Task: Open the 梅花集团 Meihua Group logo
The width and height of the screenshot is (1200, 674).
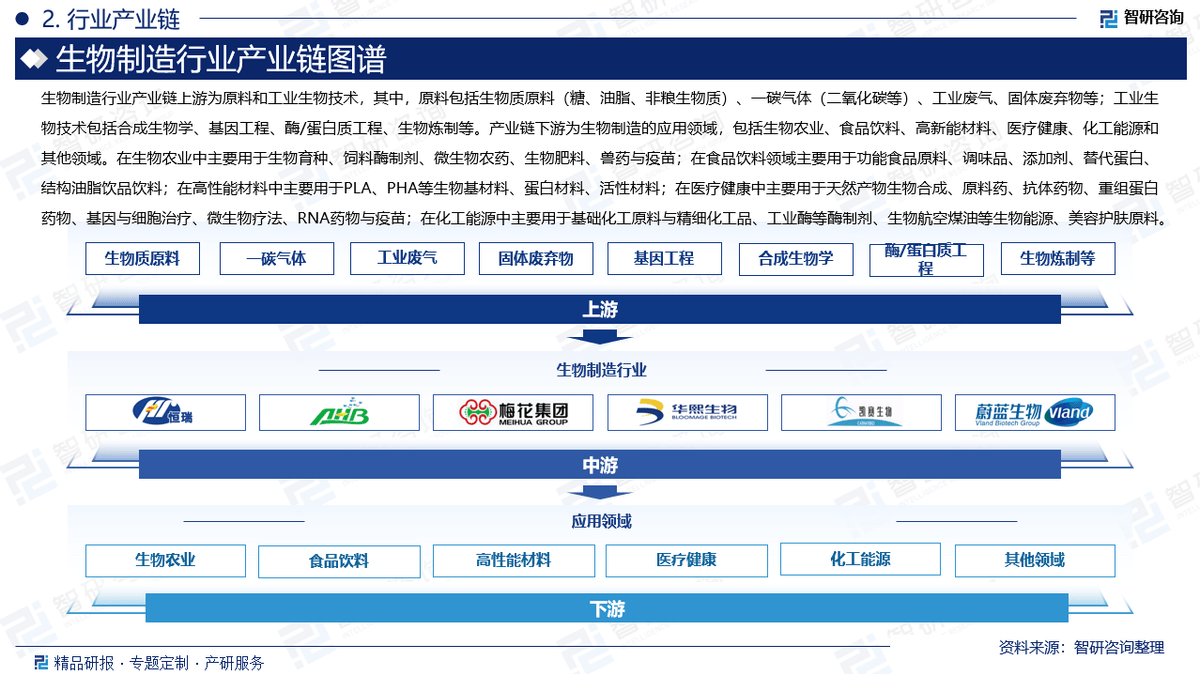Action: coord(513,412)
